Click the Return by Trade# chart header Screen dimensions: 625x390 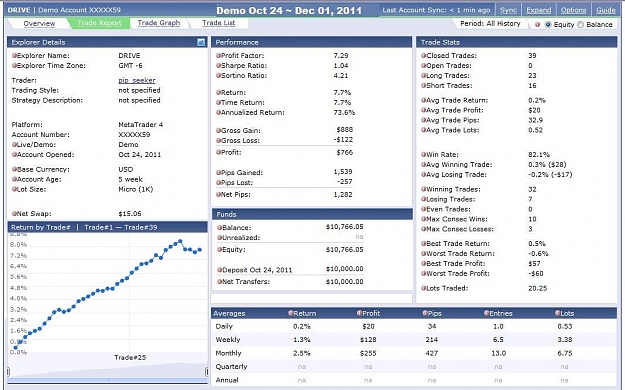tap(108, 227)
